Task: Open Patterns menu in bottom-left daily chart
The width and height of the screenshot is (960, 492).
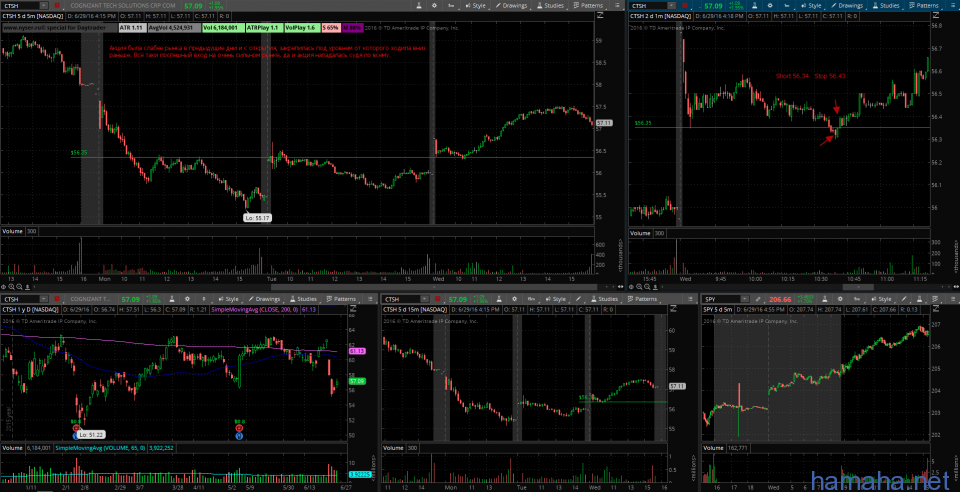Action: (340, 299)
